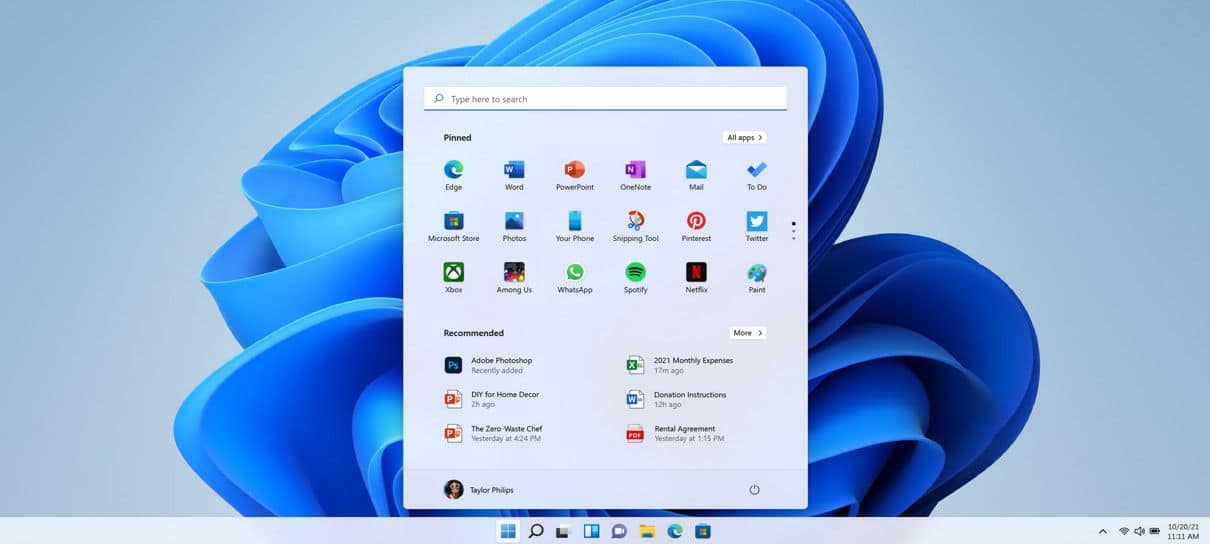Open the Xbox app
This screenshot has width=1210, height=544.
click(453, 276)
